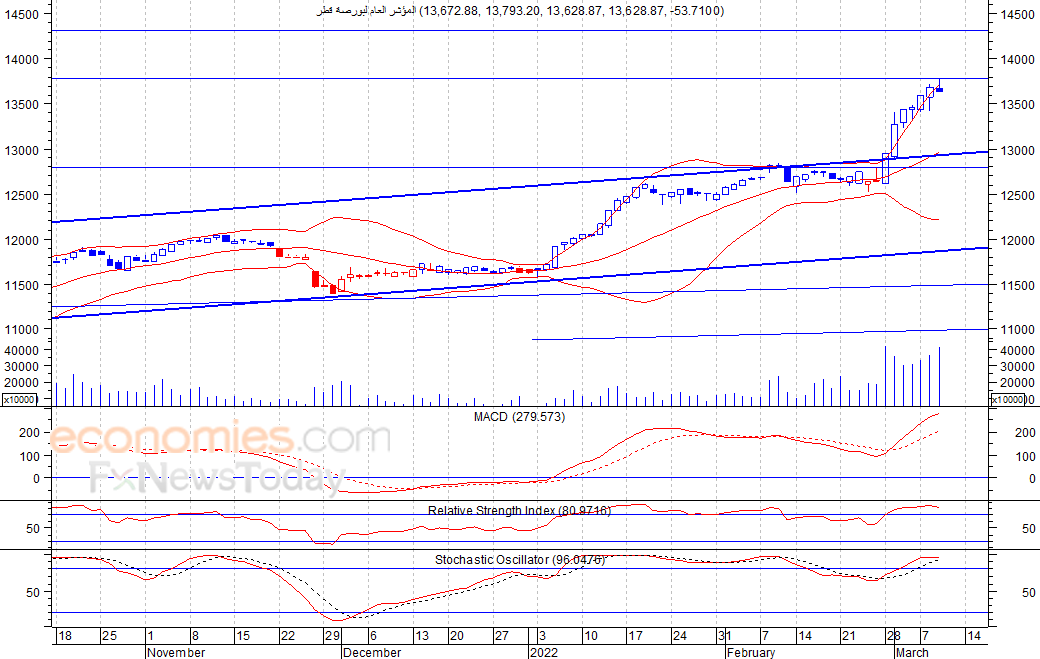
Task: Click the 2022 year marker on axis
Action: (x=544, y=652)
